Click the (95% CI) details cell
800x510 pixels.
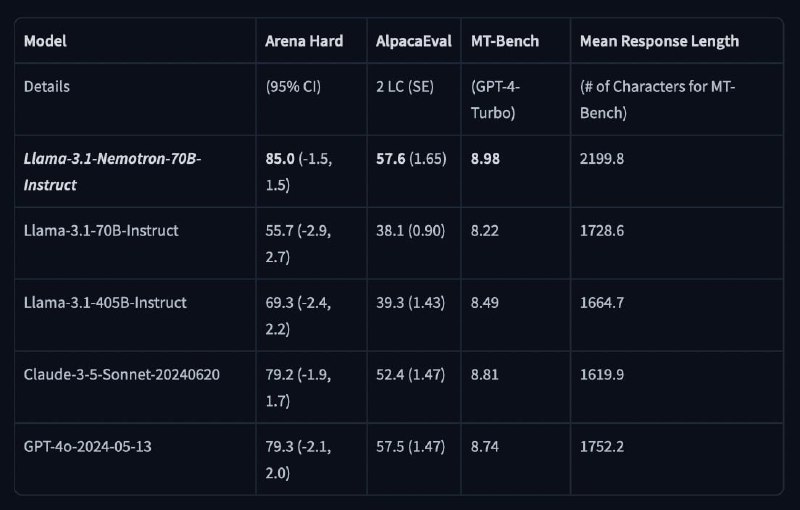click(x=293, y=87)
